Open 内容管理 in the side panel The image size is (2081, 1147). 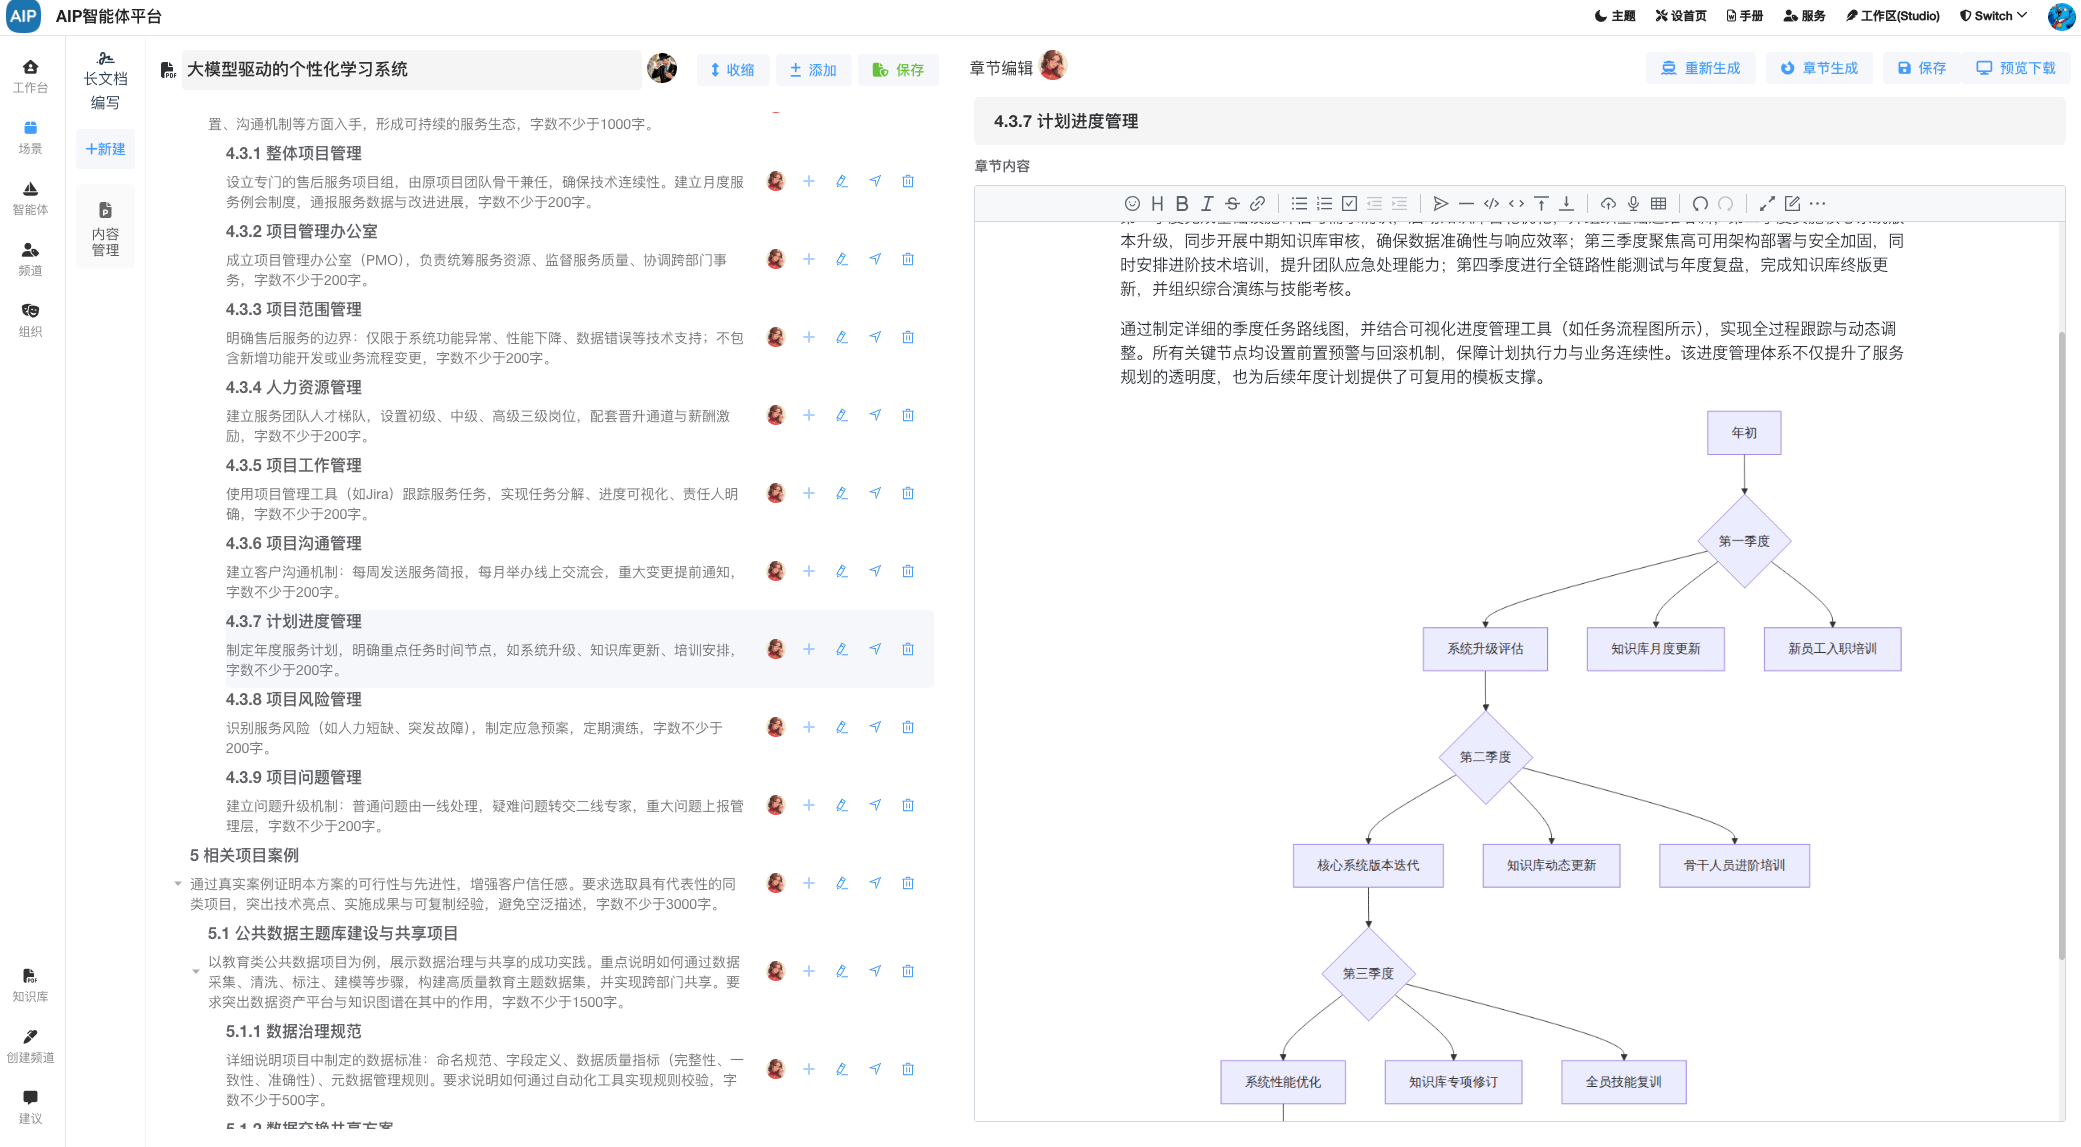pyautogui.click(x=105, y=229)
